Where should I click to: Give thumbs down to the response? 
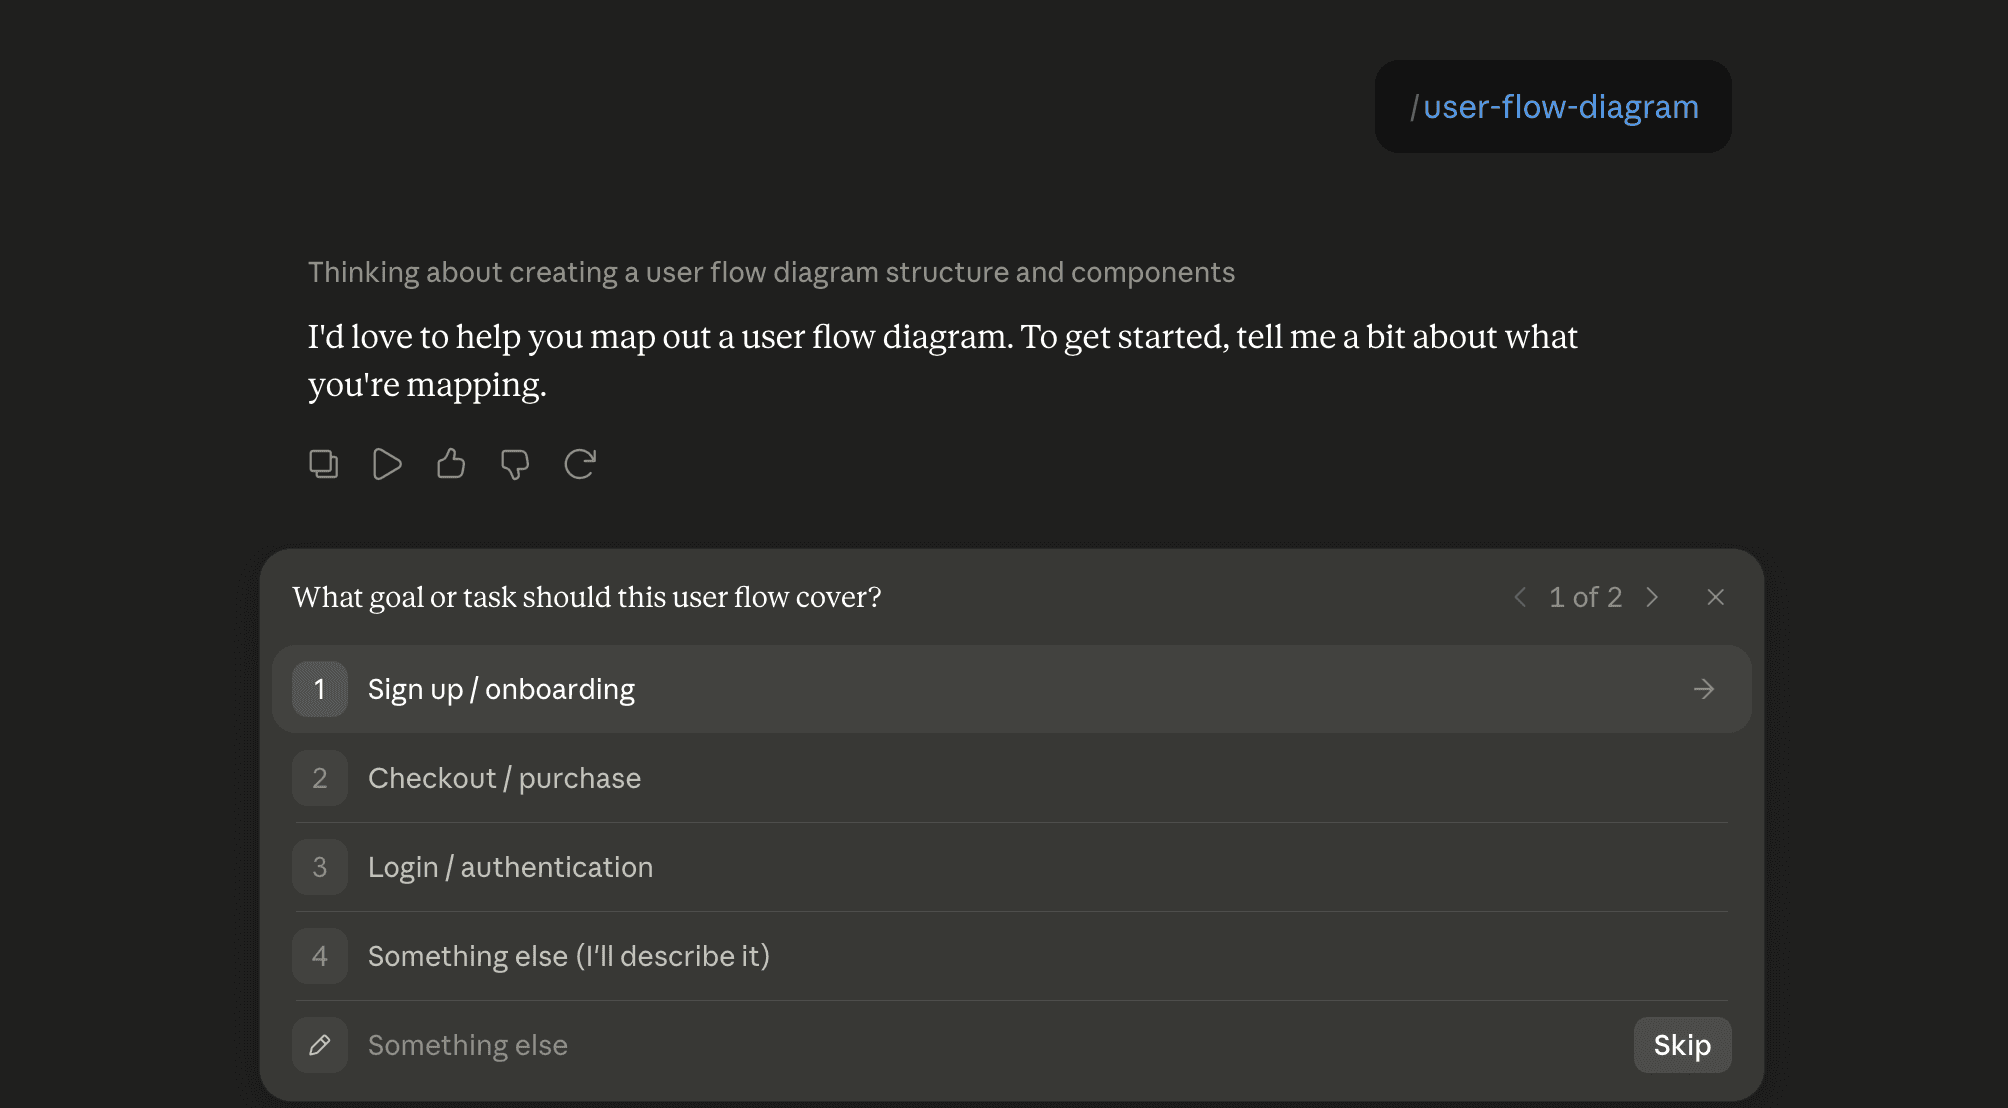515,464
